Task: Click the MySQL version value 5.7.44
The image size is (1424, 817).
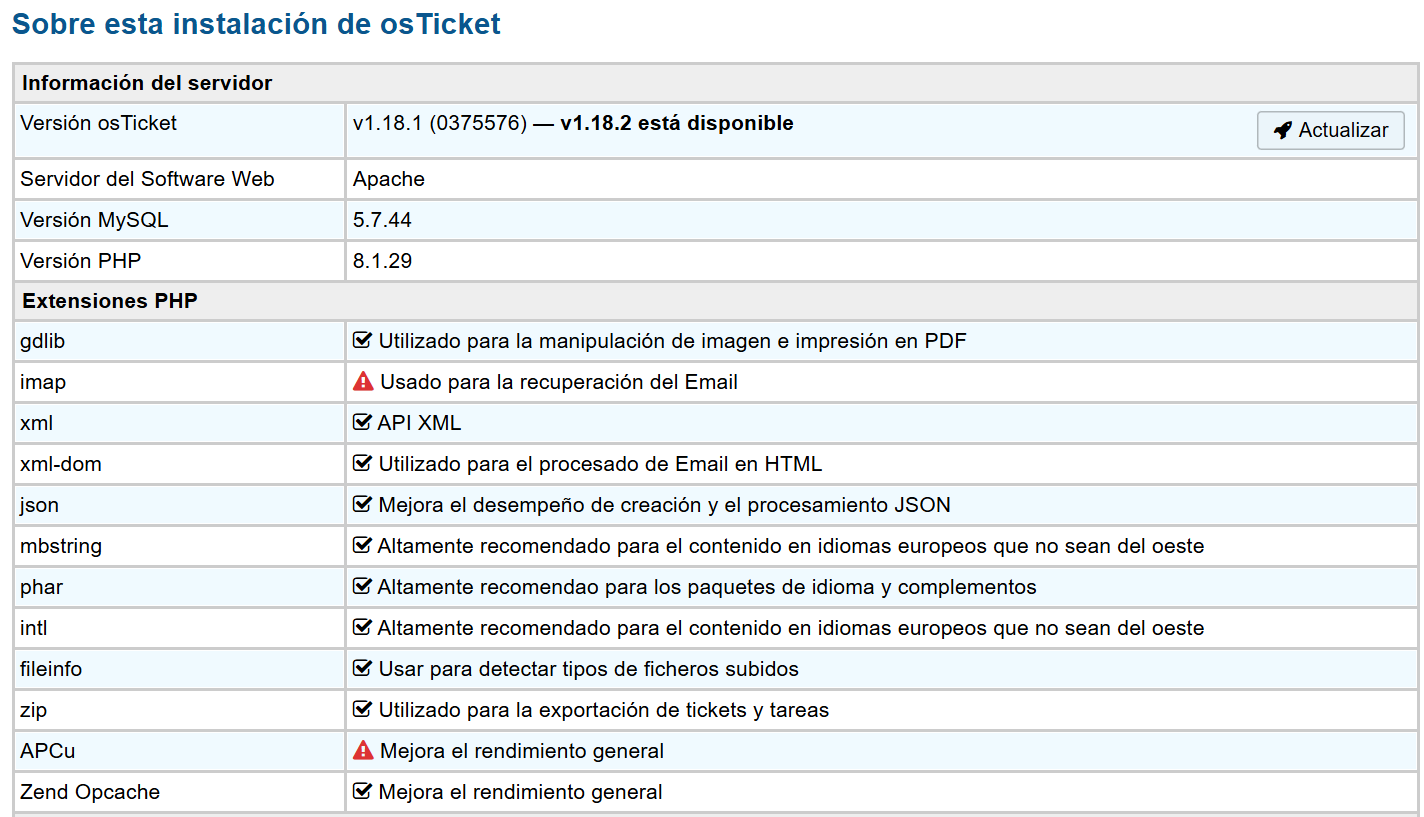Action: click(x=382, y=220)
